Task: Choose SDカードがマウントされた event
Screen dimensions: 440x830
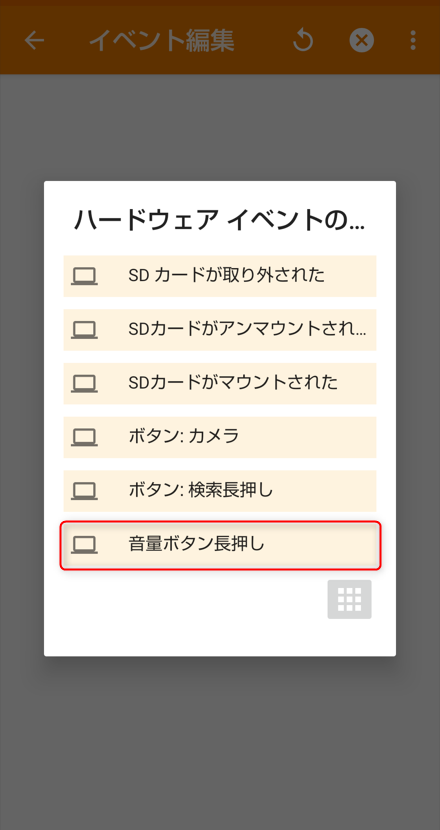Action: click(220, 383)
